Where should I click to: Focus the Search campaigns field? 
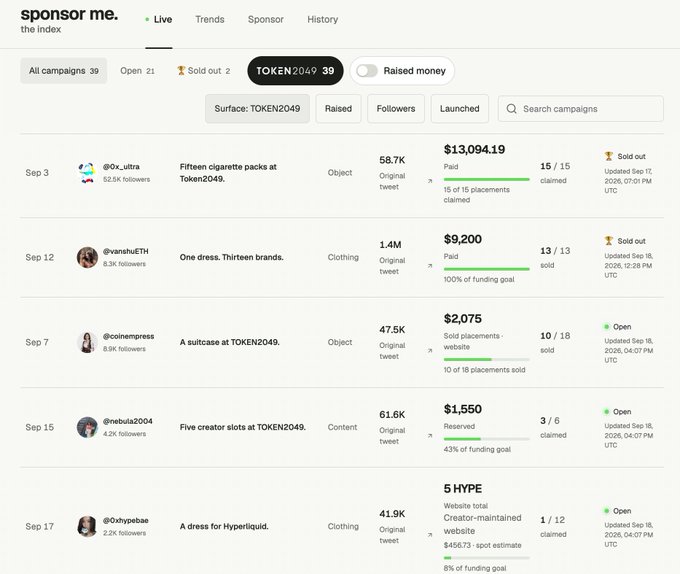(x=581, y=109)
